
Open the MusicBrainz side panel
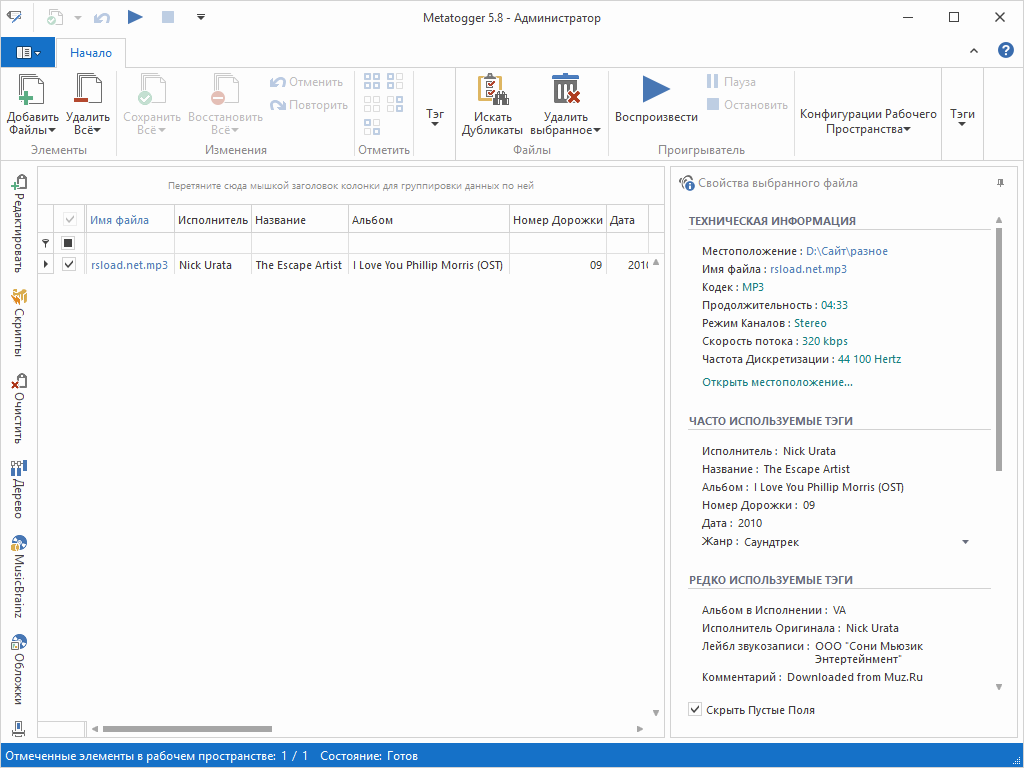[19, 577]
